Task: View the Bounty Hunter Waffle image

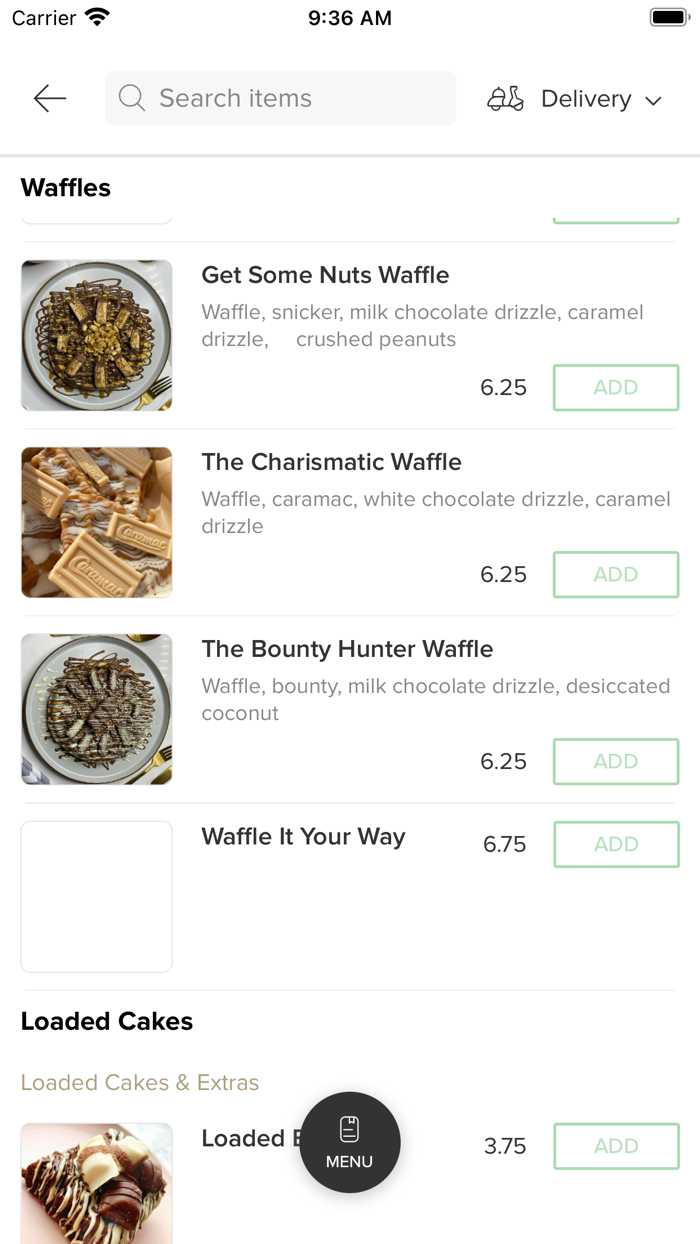Action: [x=96, y=709]
